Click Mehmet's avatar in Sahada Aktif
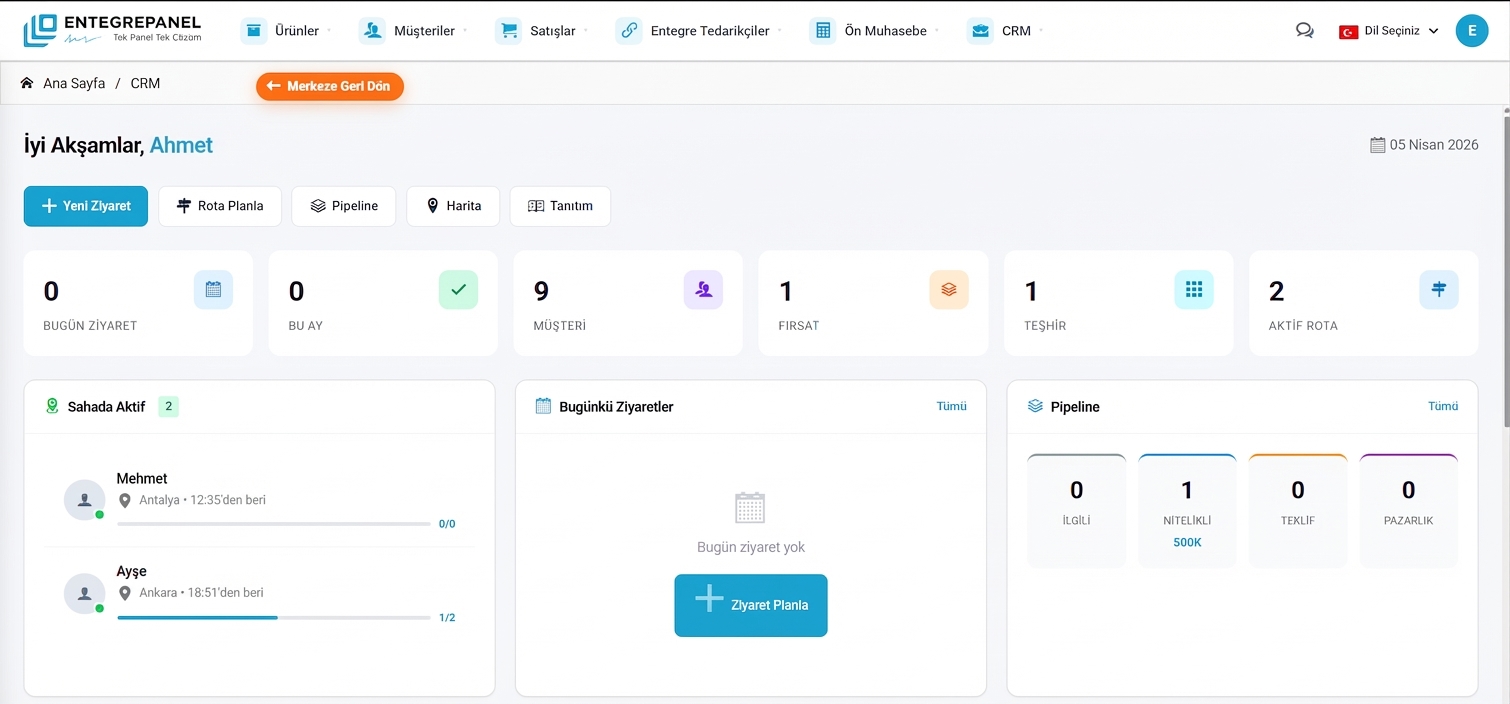This screenshot has height=704, width=1510. 84,499
